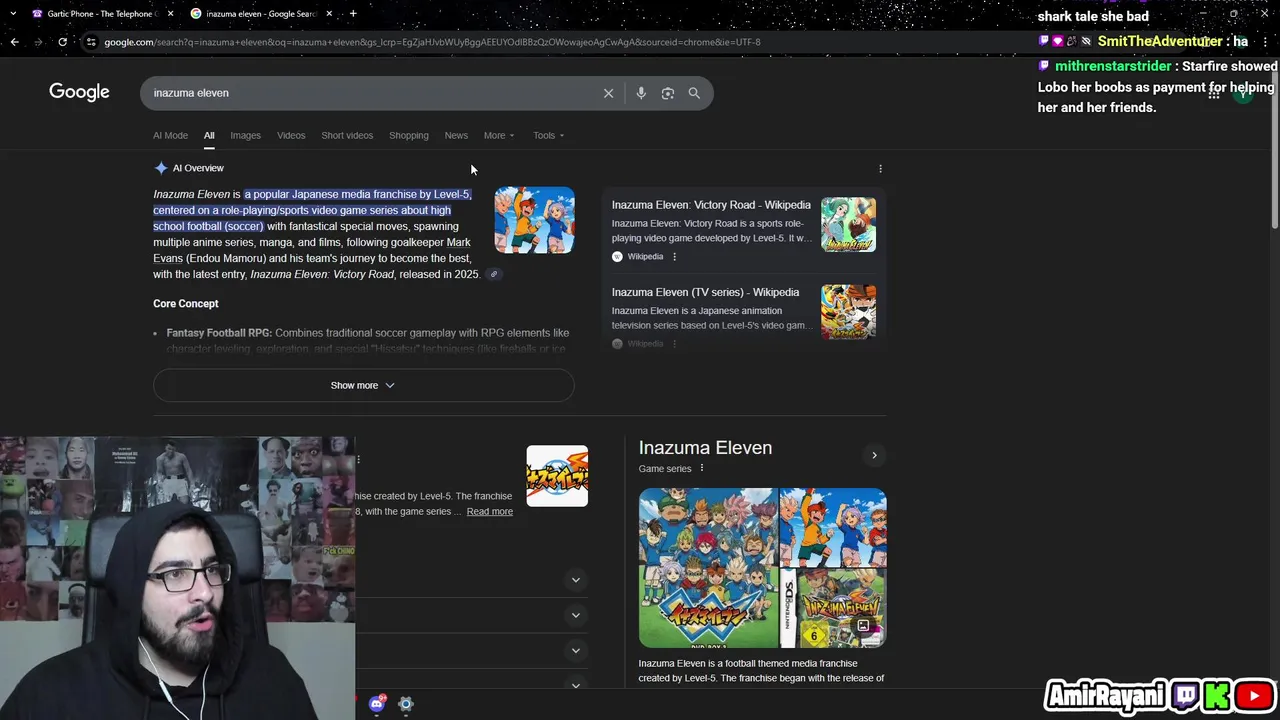Switch to Videos results
Screen dimensions: 1280x720
click(x=291, y=135)
